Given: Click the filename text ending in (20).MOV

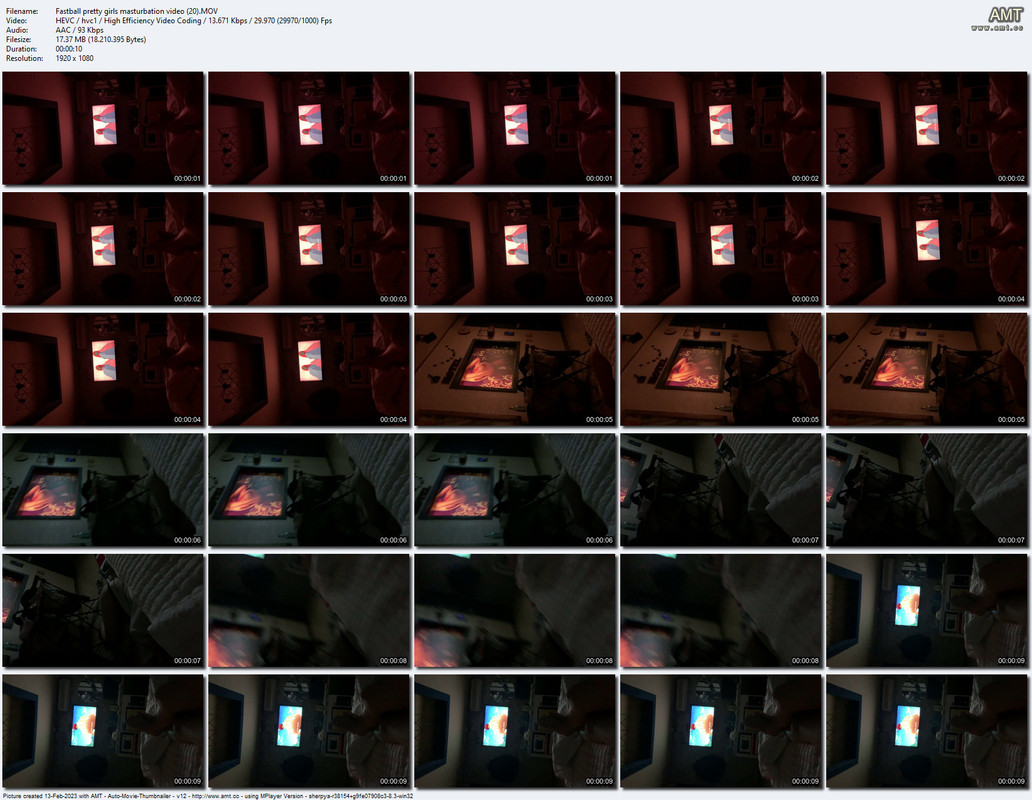Looking at the screenshot, I should 137,11.
